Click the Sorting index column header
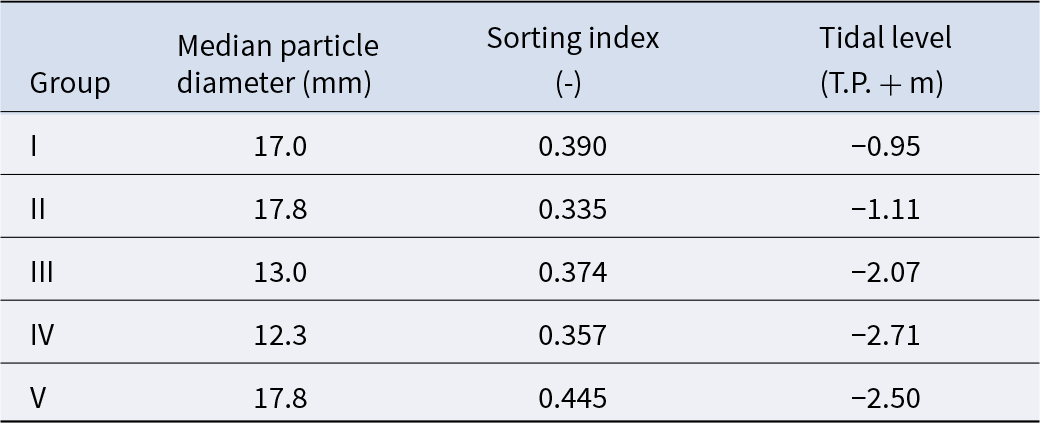The height and width of the screenshot is (423, 1040). [x=573, y=60]
